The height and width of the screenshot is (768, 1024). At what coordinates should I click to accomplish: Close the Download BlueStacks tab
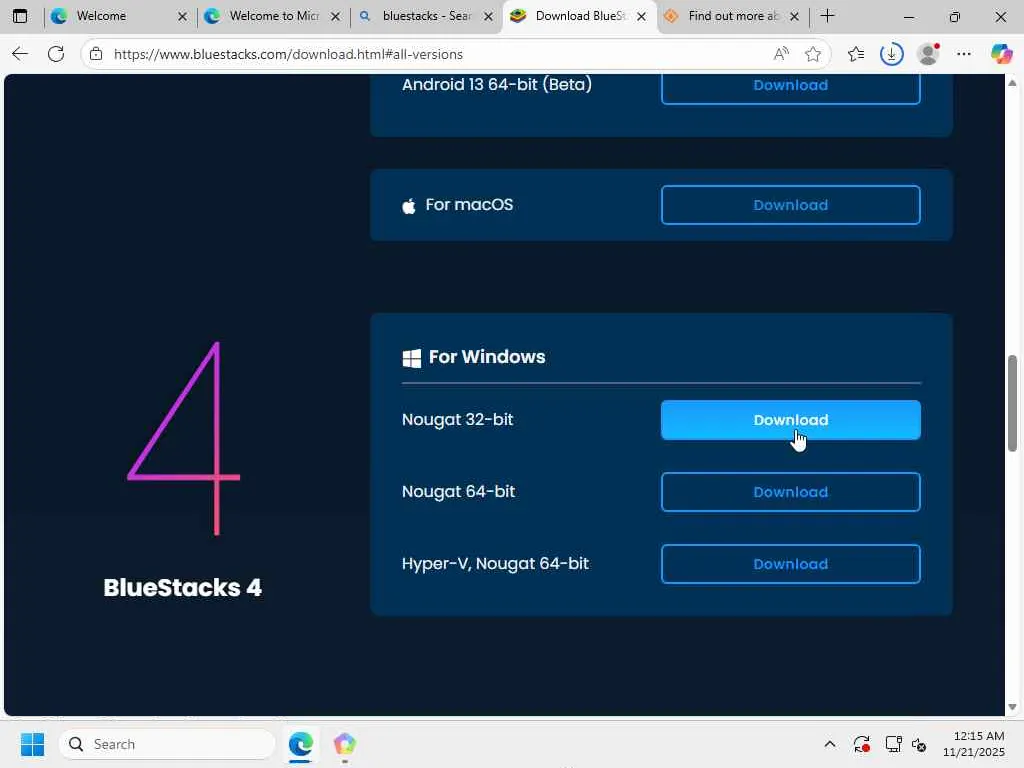(641, 17)
